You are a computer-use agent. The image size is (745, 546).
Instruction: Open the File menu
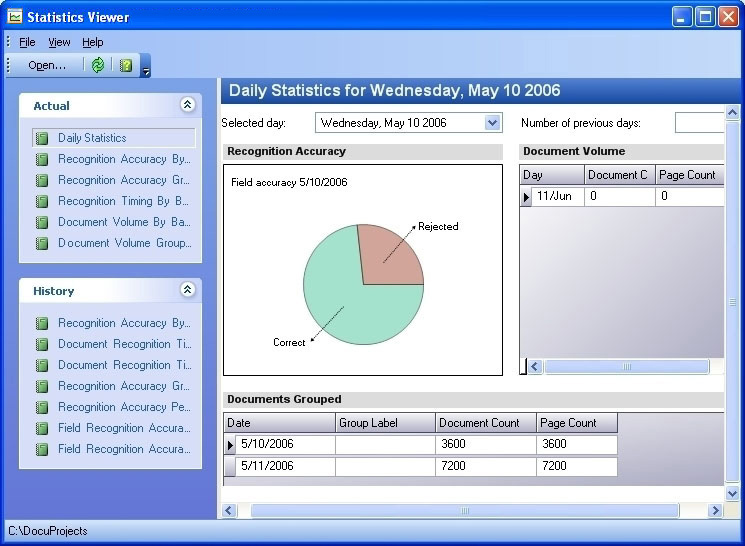tap(27, 42)
